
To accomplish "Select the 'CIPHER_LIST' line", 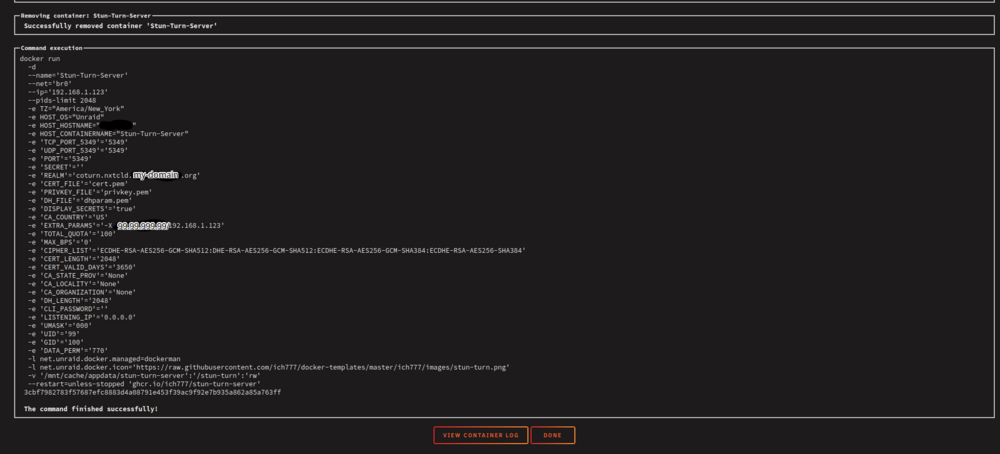I will [x=277, y=250].
